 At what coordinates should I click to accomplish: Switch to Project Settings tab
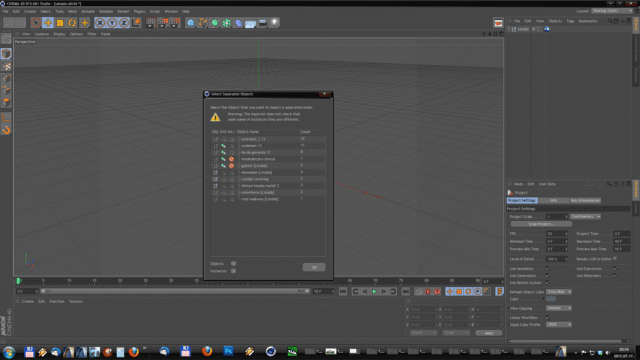pos(522,200)
